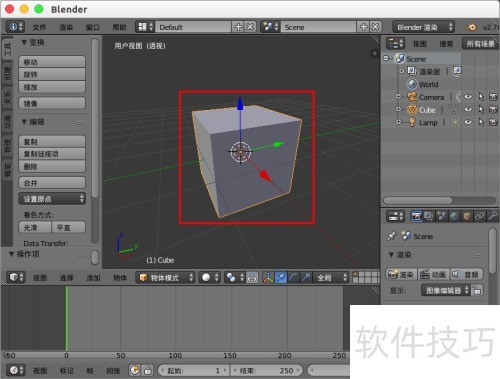Click the 移动 translate button

pos(52,62)
